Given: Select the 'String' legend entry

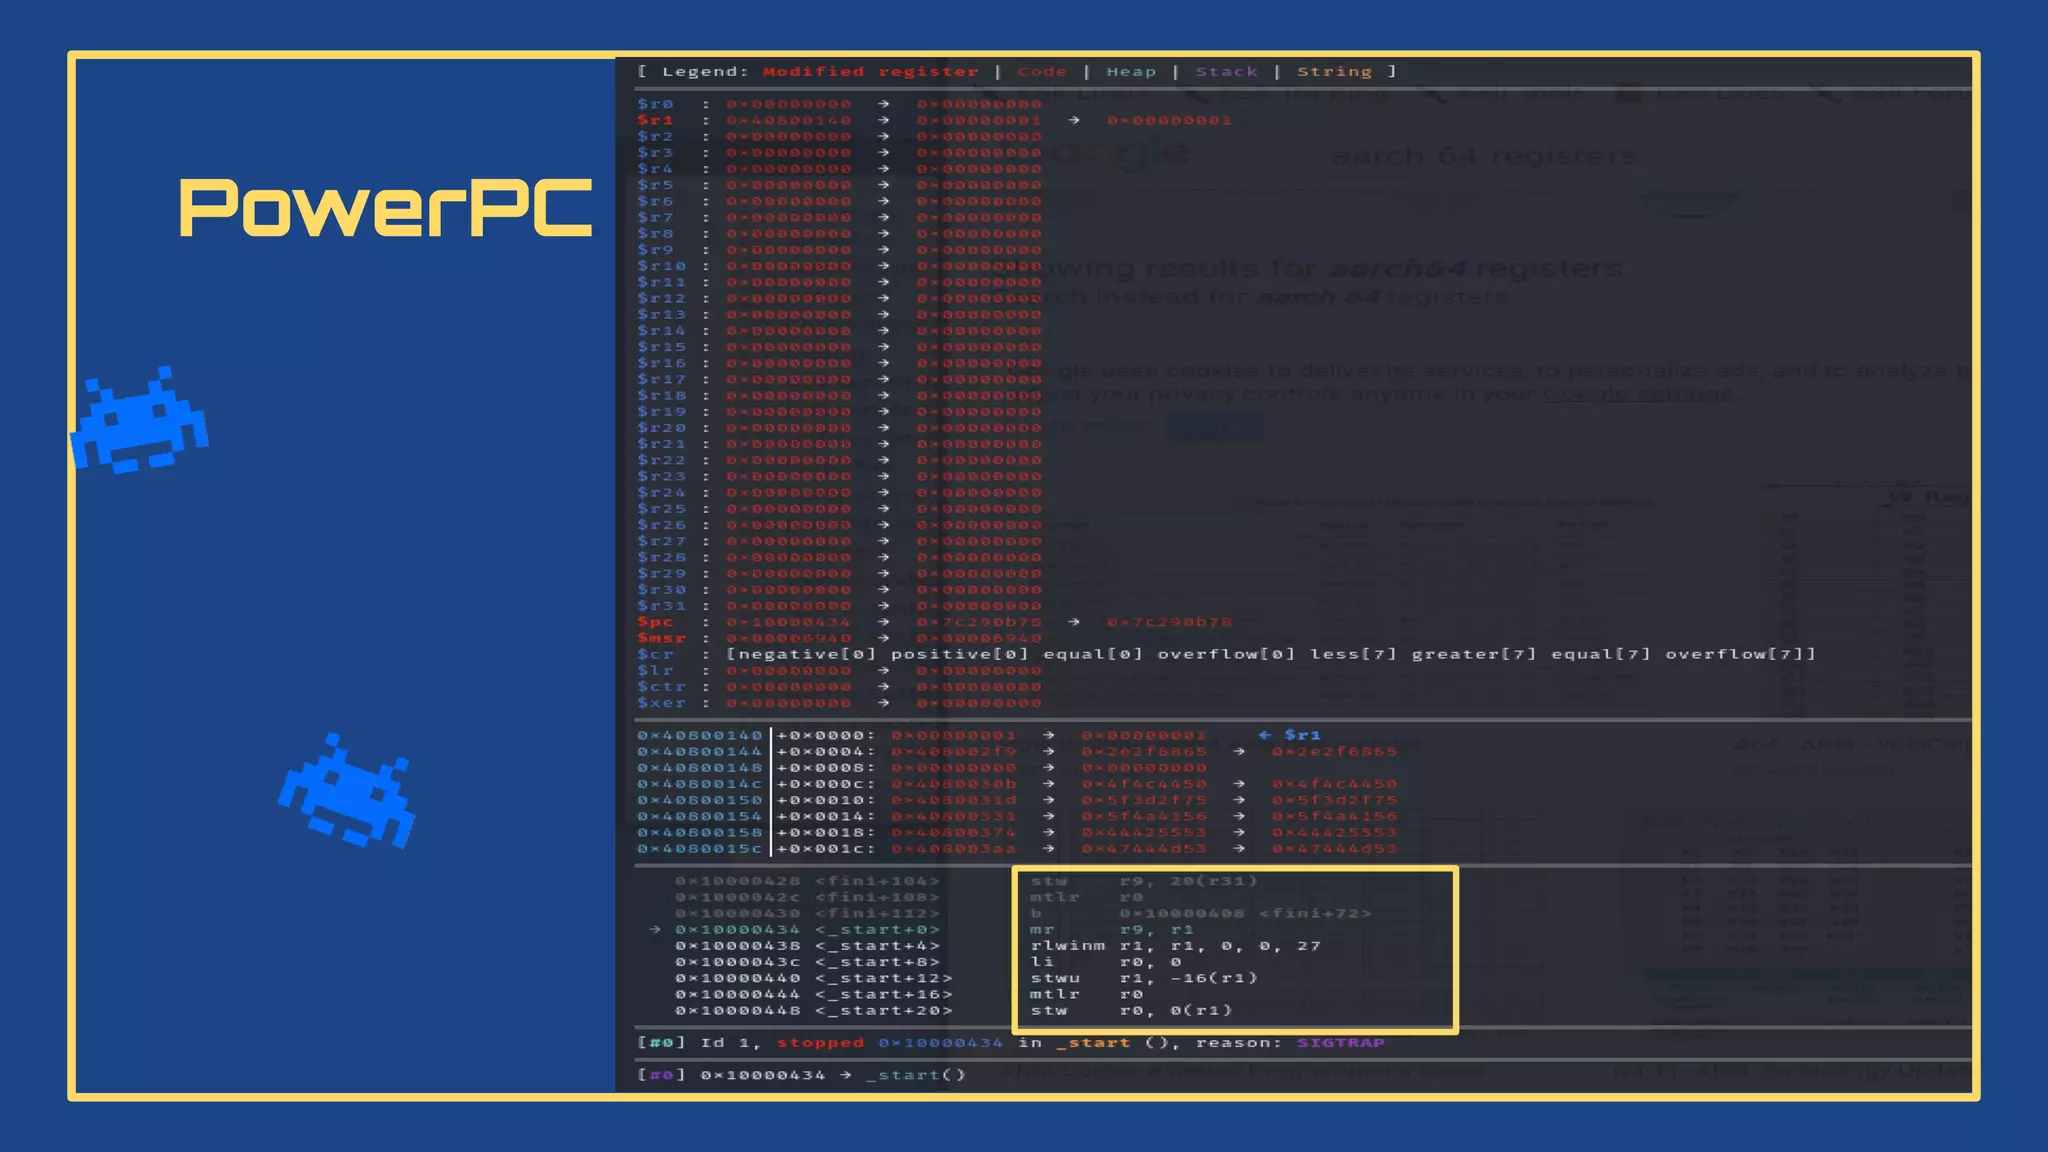Looking at the screenshot, I should click(1334, 72).
